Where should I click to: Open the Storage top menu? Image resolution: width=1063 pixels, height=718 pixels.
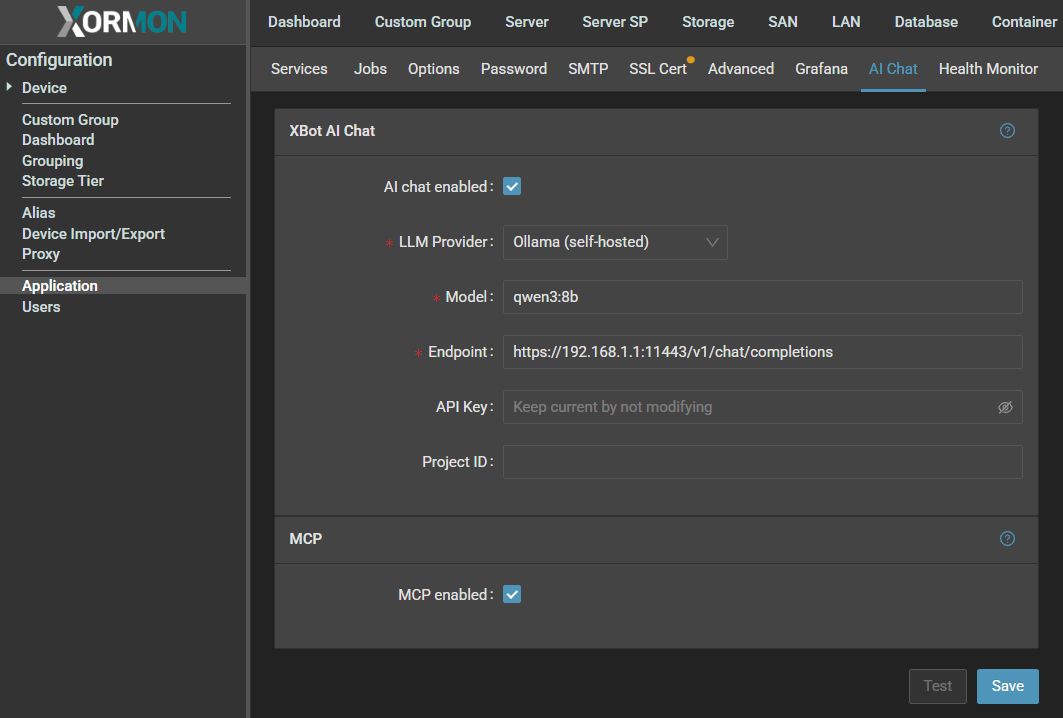point(707,22)
